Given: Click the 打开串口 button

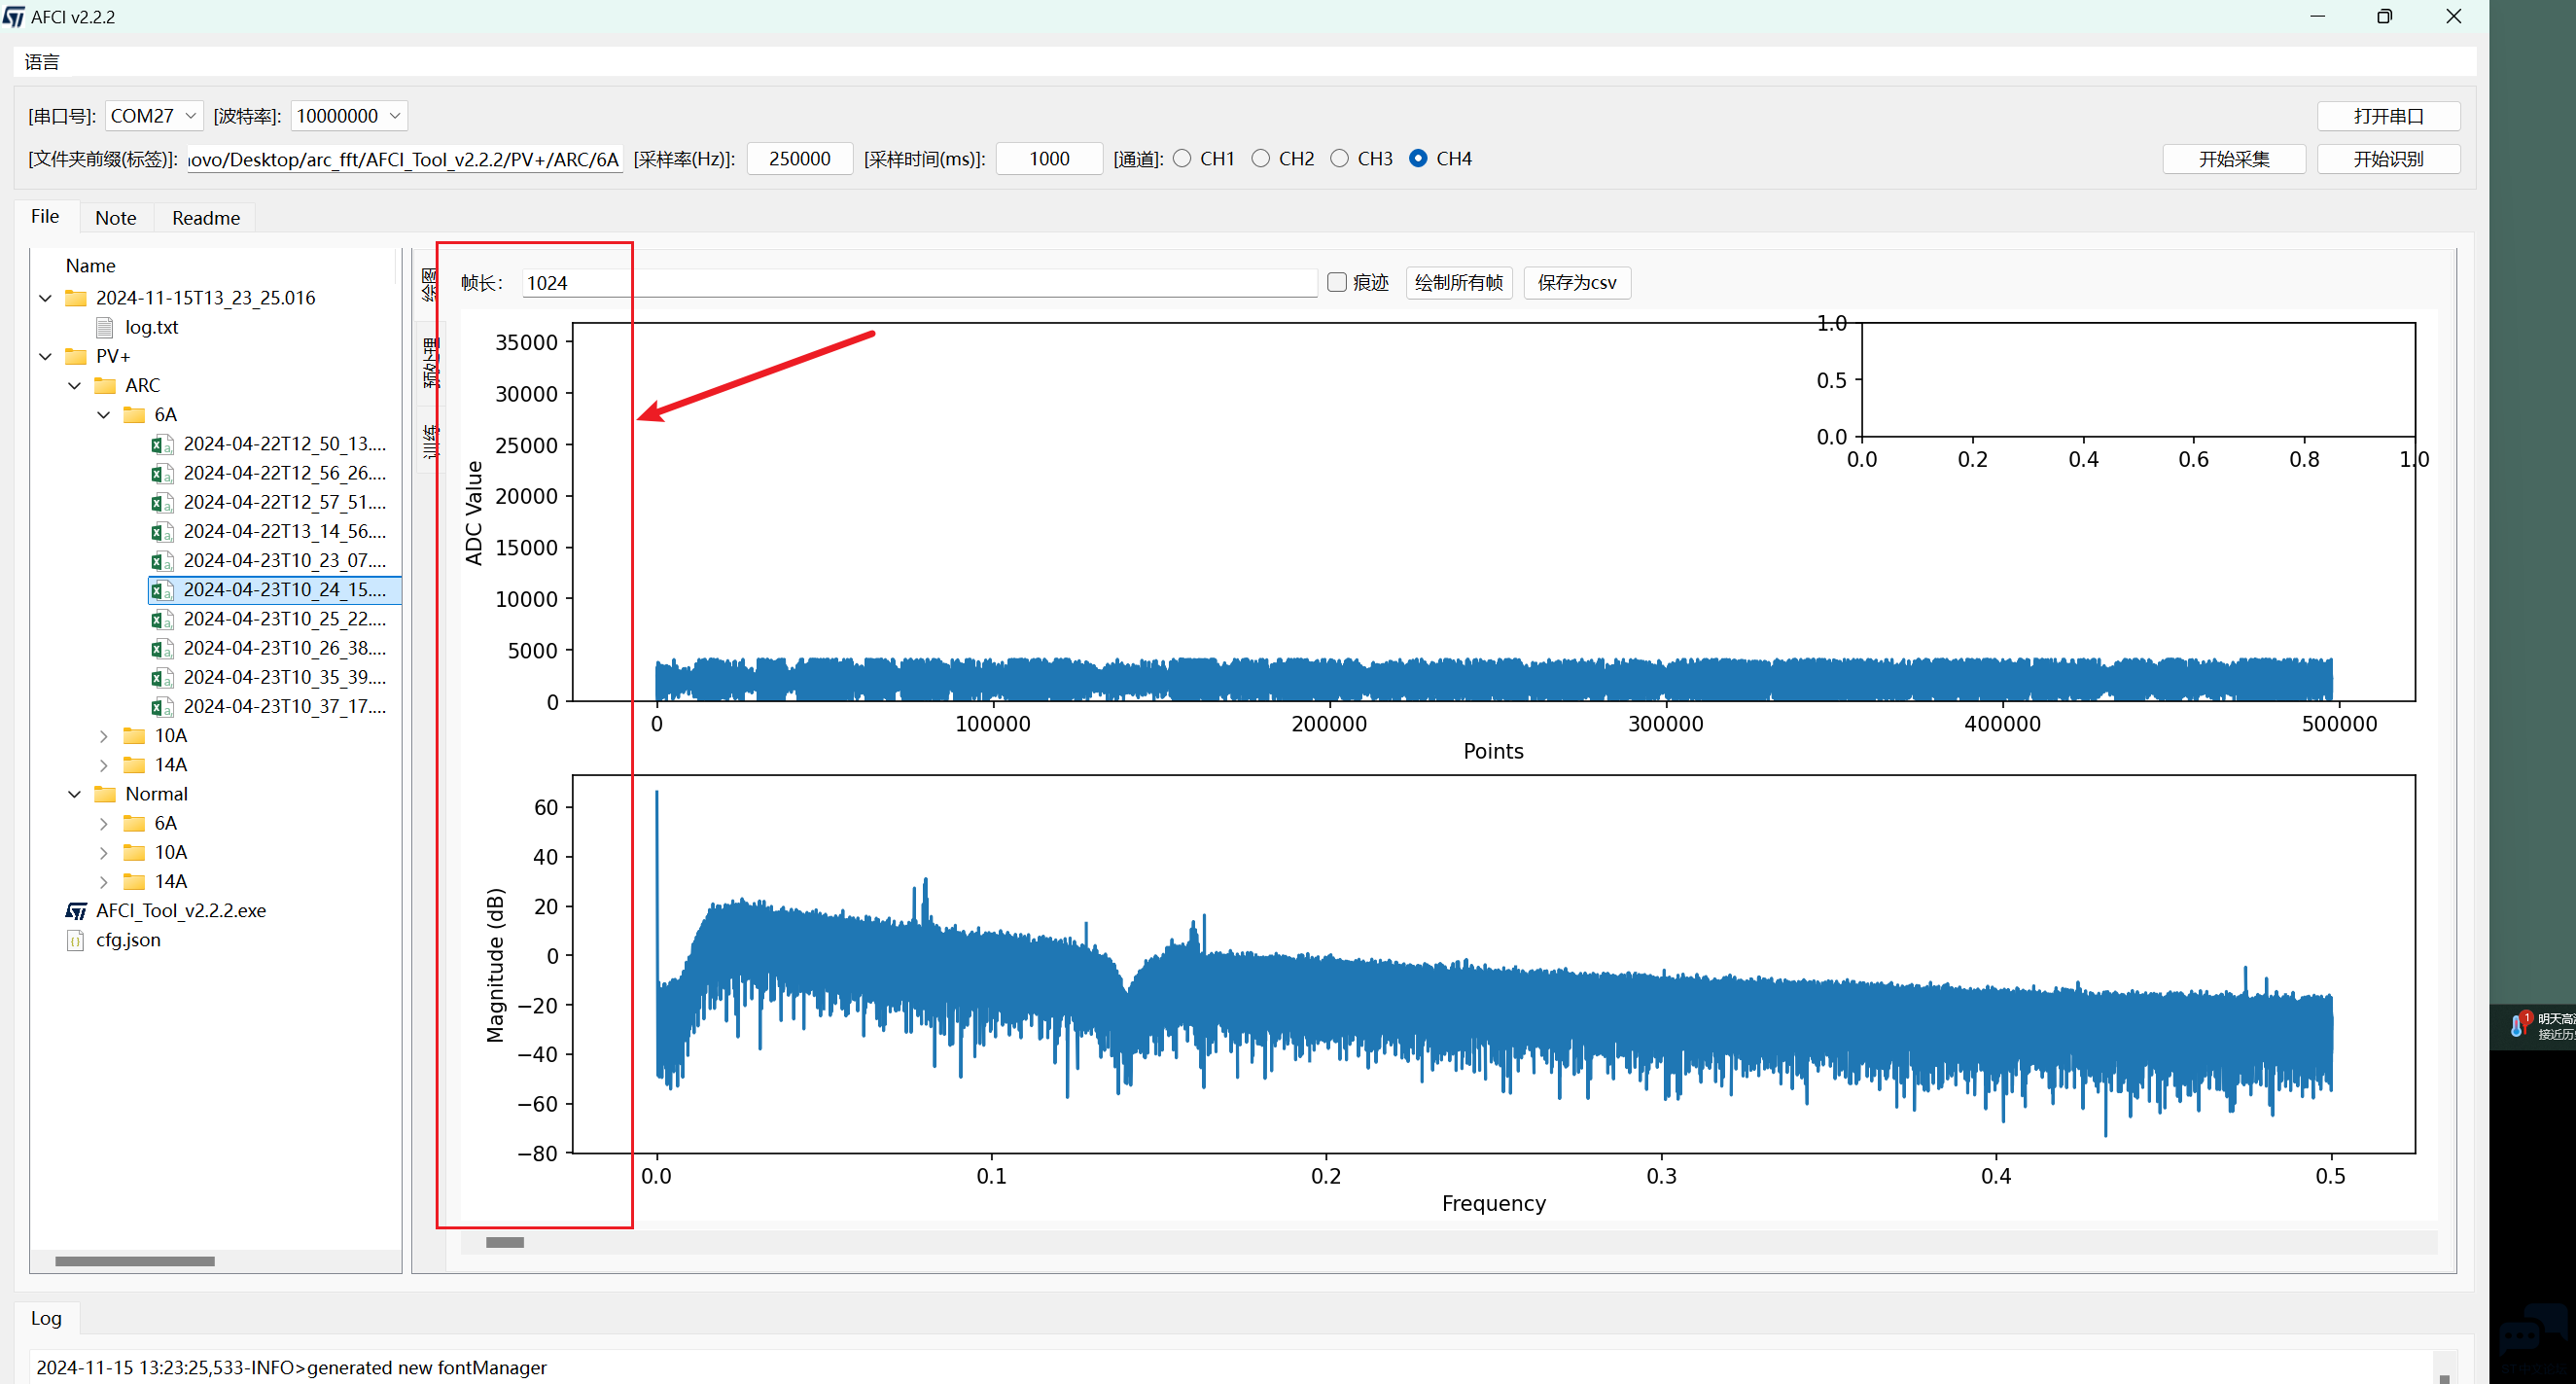Looking at the screenshot, I should point(2389,116).
